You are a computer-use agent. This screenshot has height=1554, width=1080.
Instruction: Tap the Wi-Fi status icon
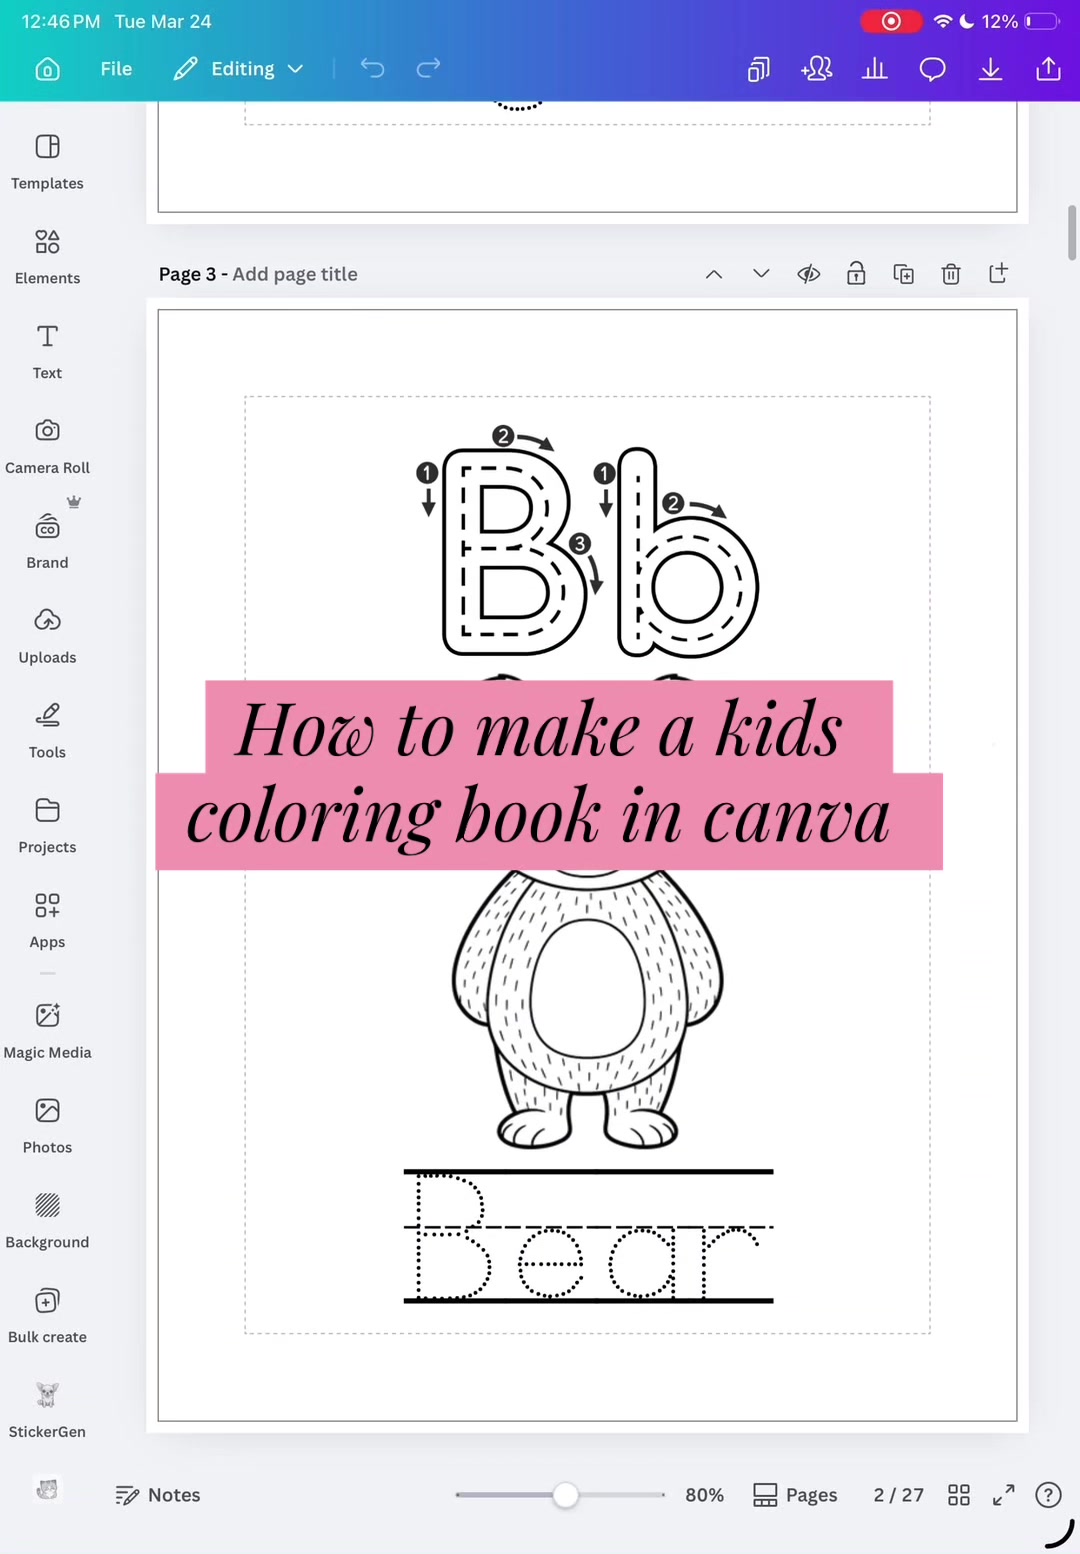click(942, 21)
